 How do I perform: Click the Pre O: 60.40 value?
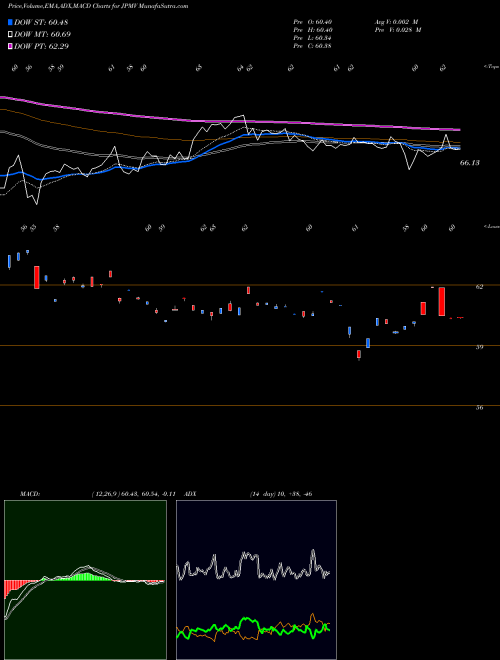(x=312, y=22)
